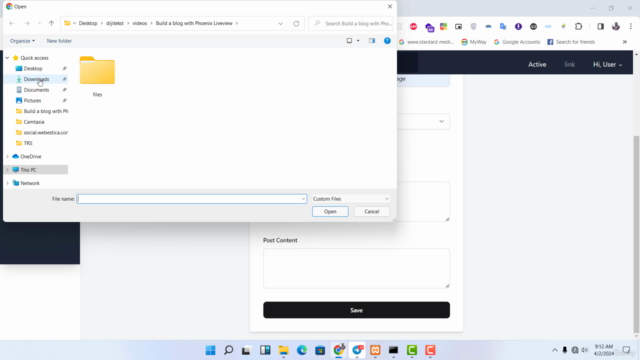
Task: Click Active in the page navbar
Action: 537,64
